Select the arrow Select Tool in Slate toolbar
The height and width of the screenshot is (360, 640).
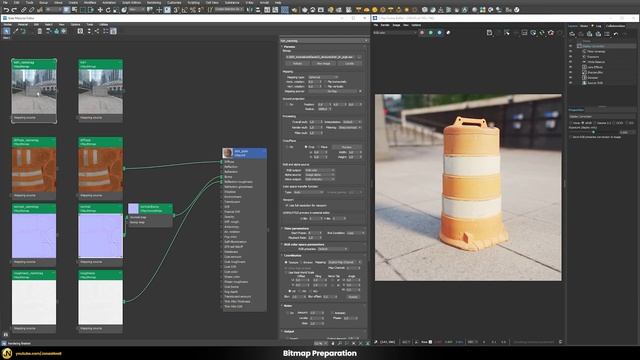tap(7, 31)
